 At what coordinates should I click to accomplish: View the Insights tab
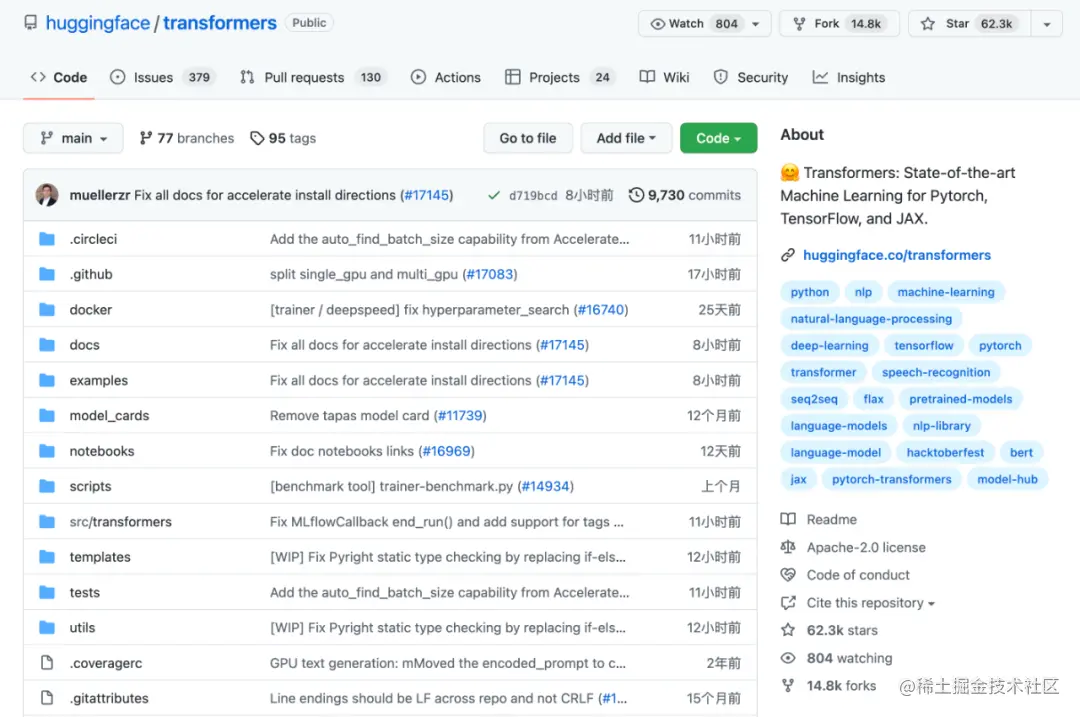[849, 78]
